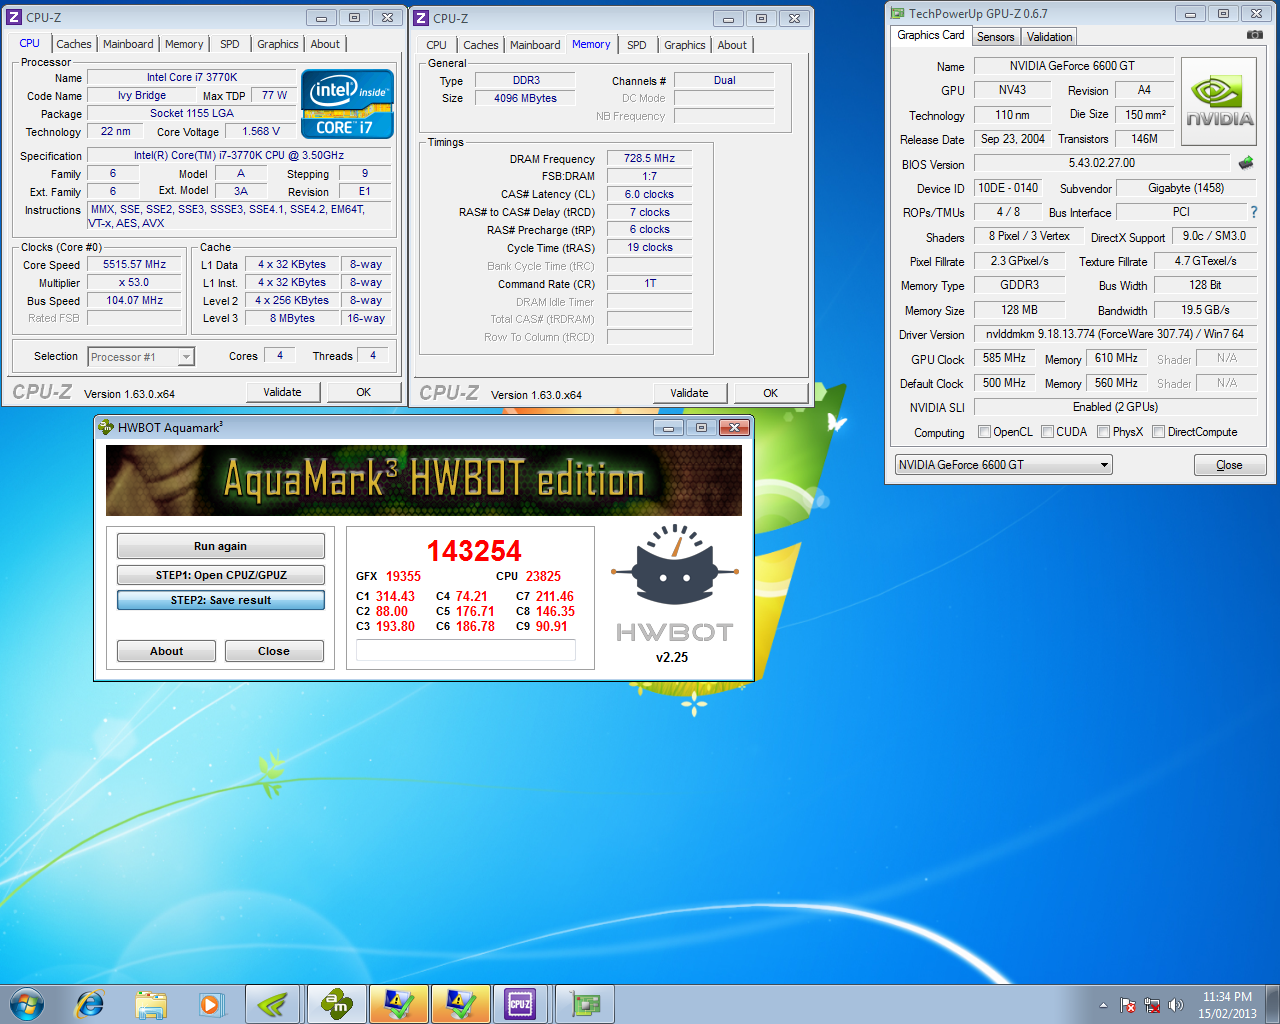
Task: Click Run again in Aquamark
Action: tap(221, 546)
